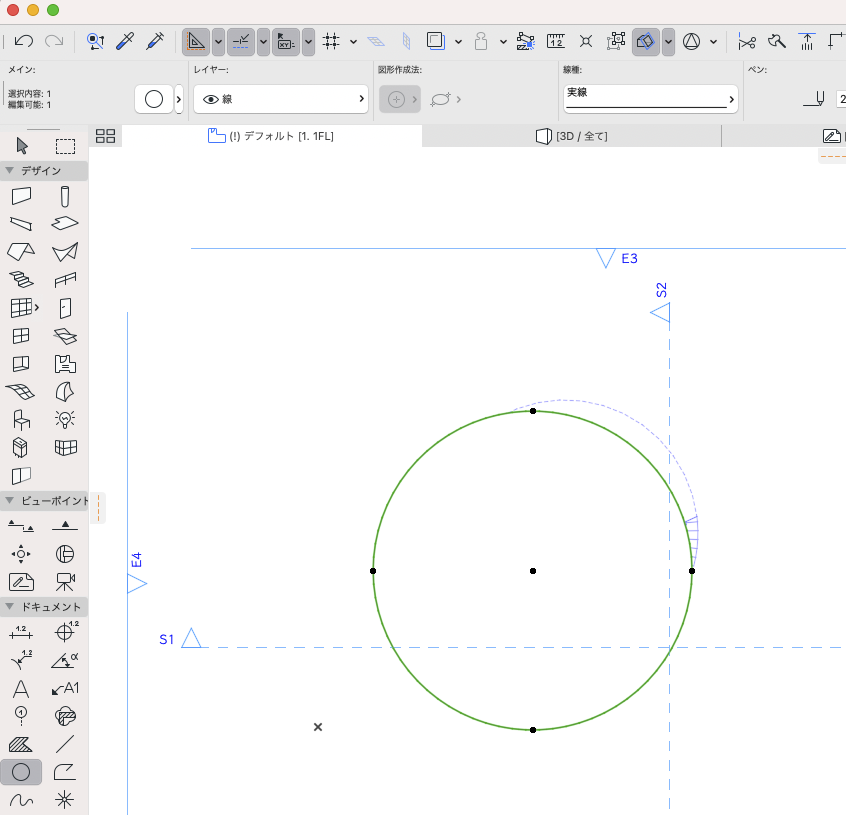Select the Dimension tool
The width and height of the screenshot is (846, 815).
point(21,632)
